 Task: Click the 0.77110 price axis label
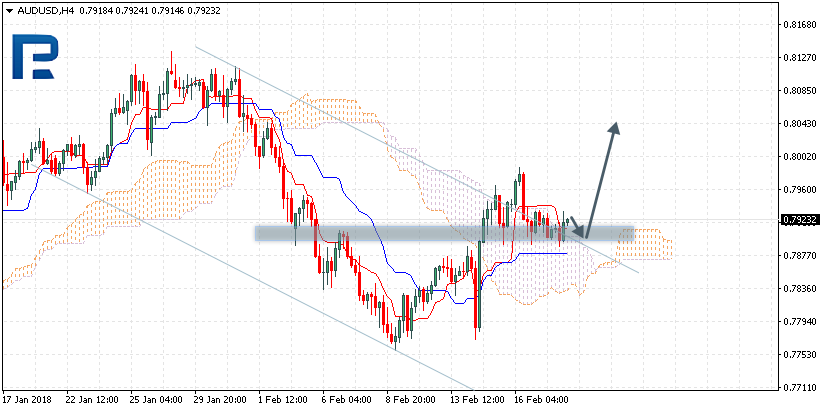[798, 388]
